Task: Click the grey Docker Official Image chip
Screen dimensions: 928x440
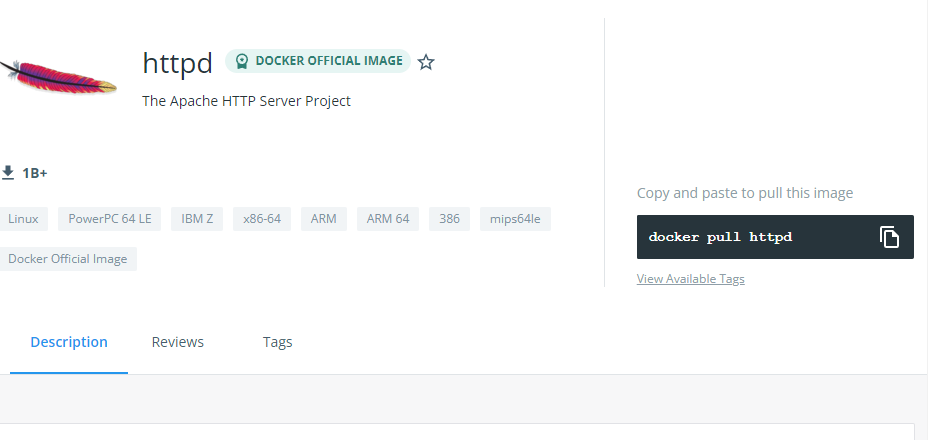Action: (67, 259)
